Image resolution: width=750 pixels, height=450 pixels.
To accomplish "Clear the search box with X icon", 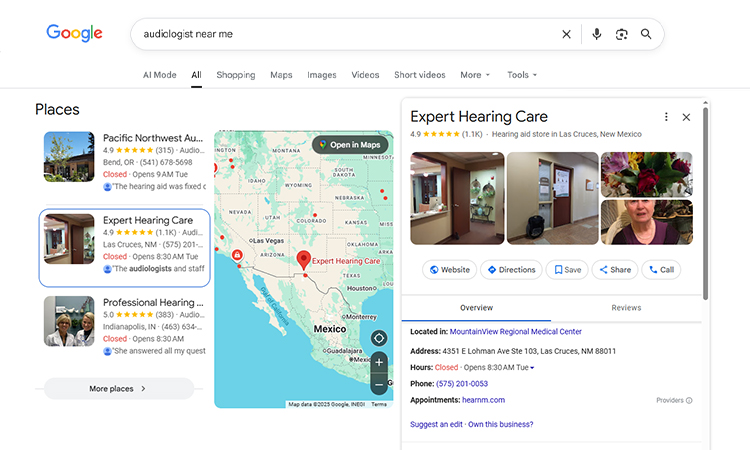I will pyautogui.click(x=566, y=34).
